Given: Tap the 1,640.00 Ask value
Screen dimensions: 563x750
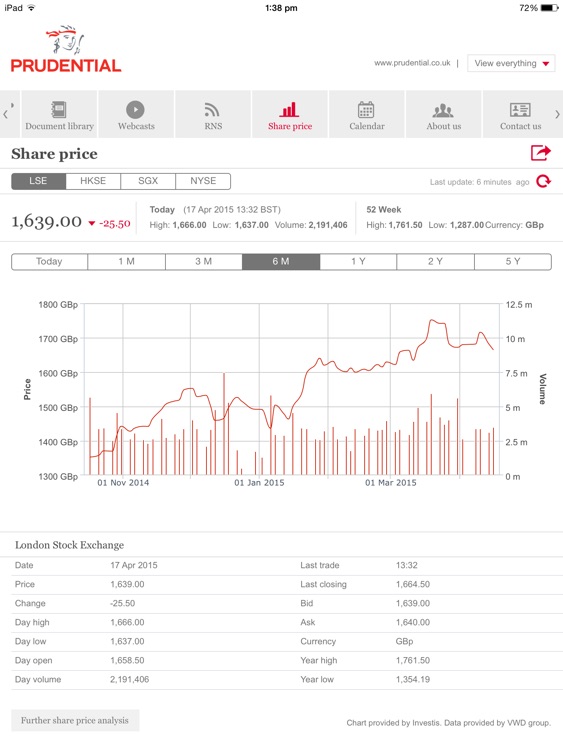Looking at the screenshot, I should [x=413, y=622].
